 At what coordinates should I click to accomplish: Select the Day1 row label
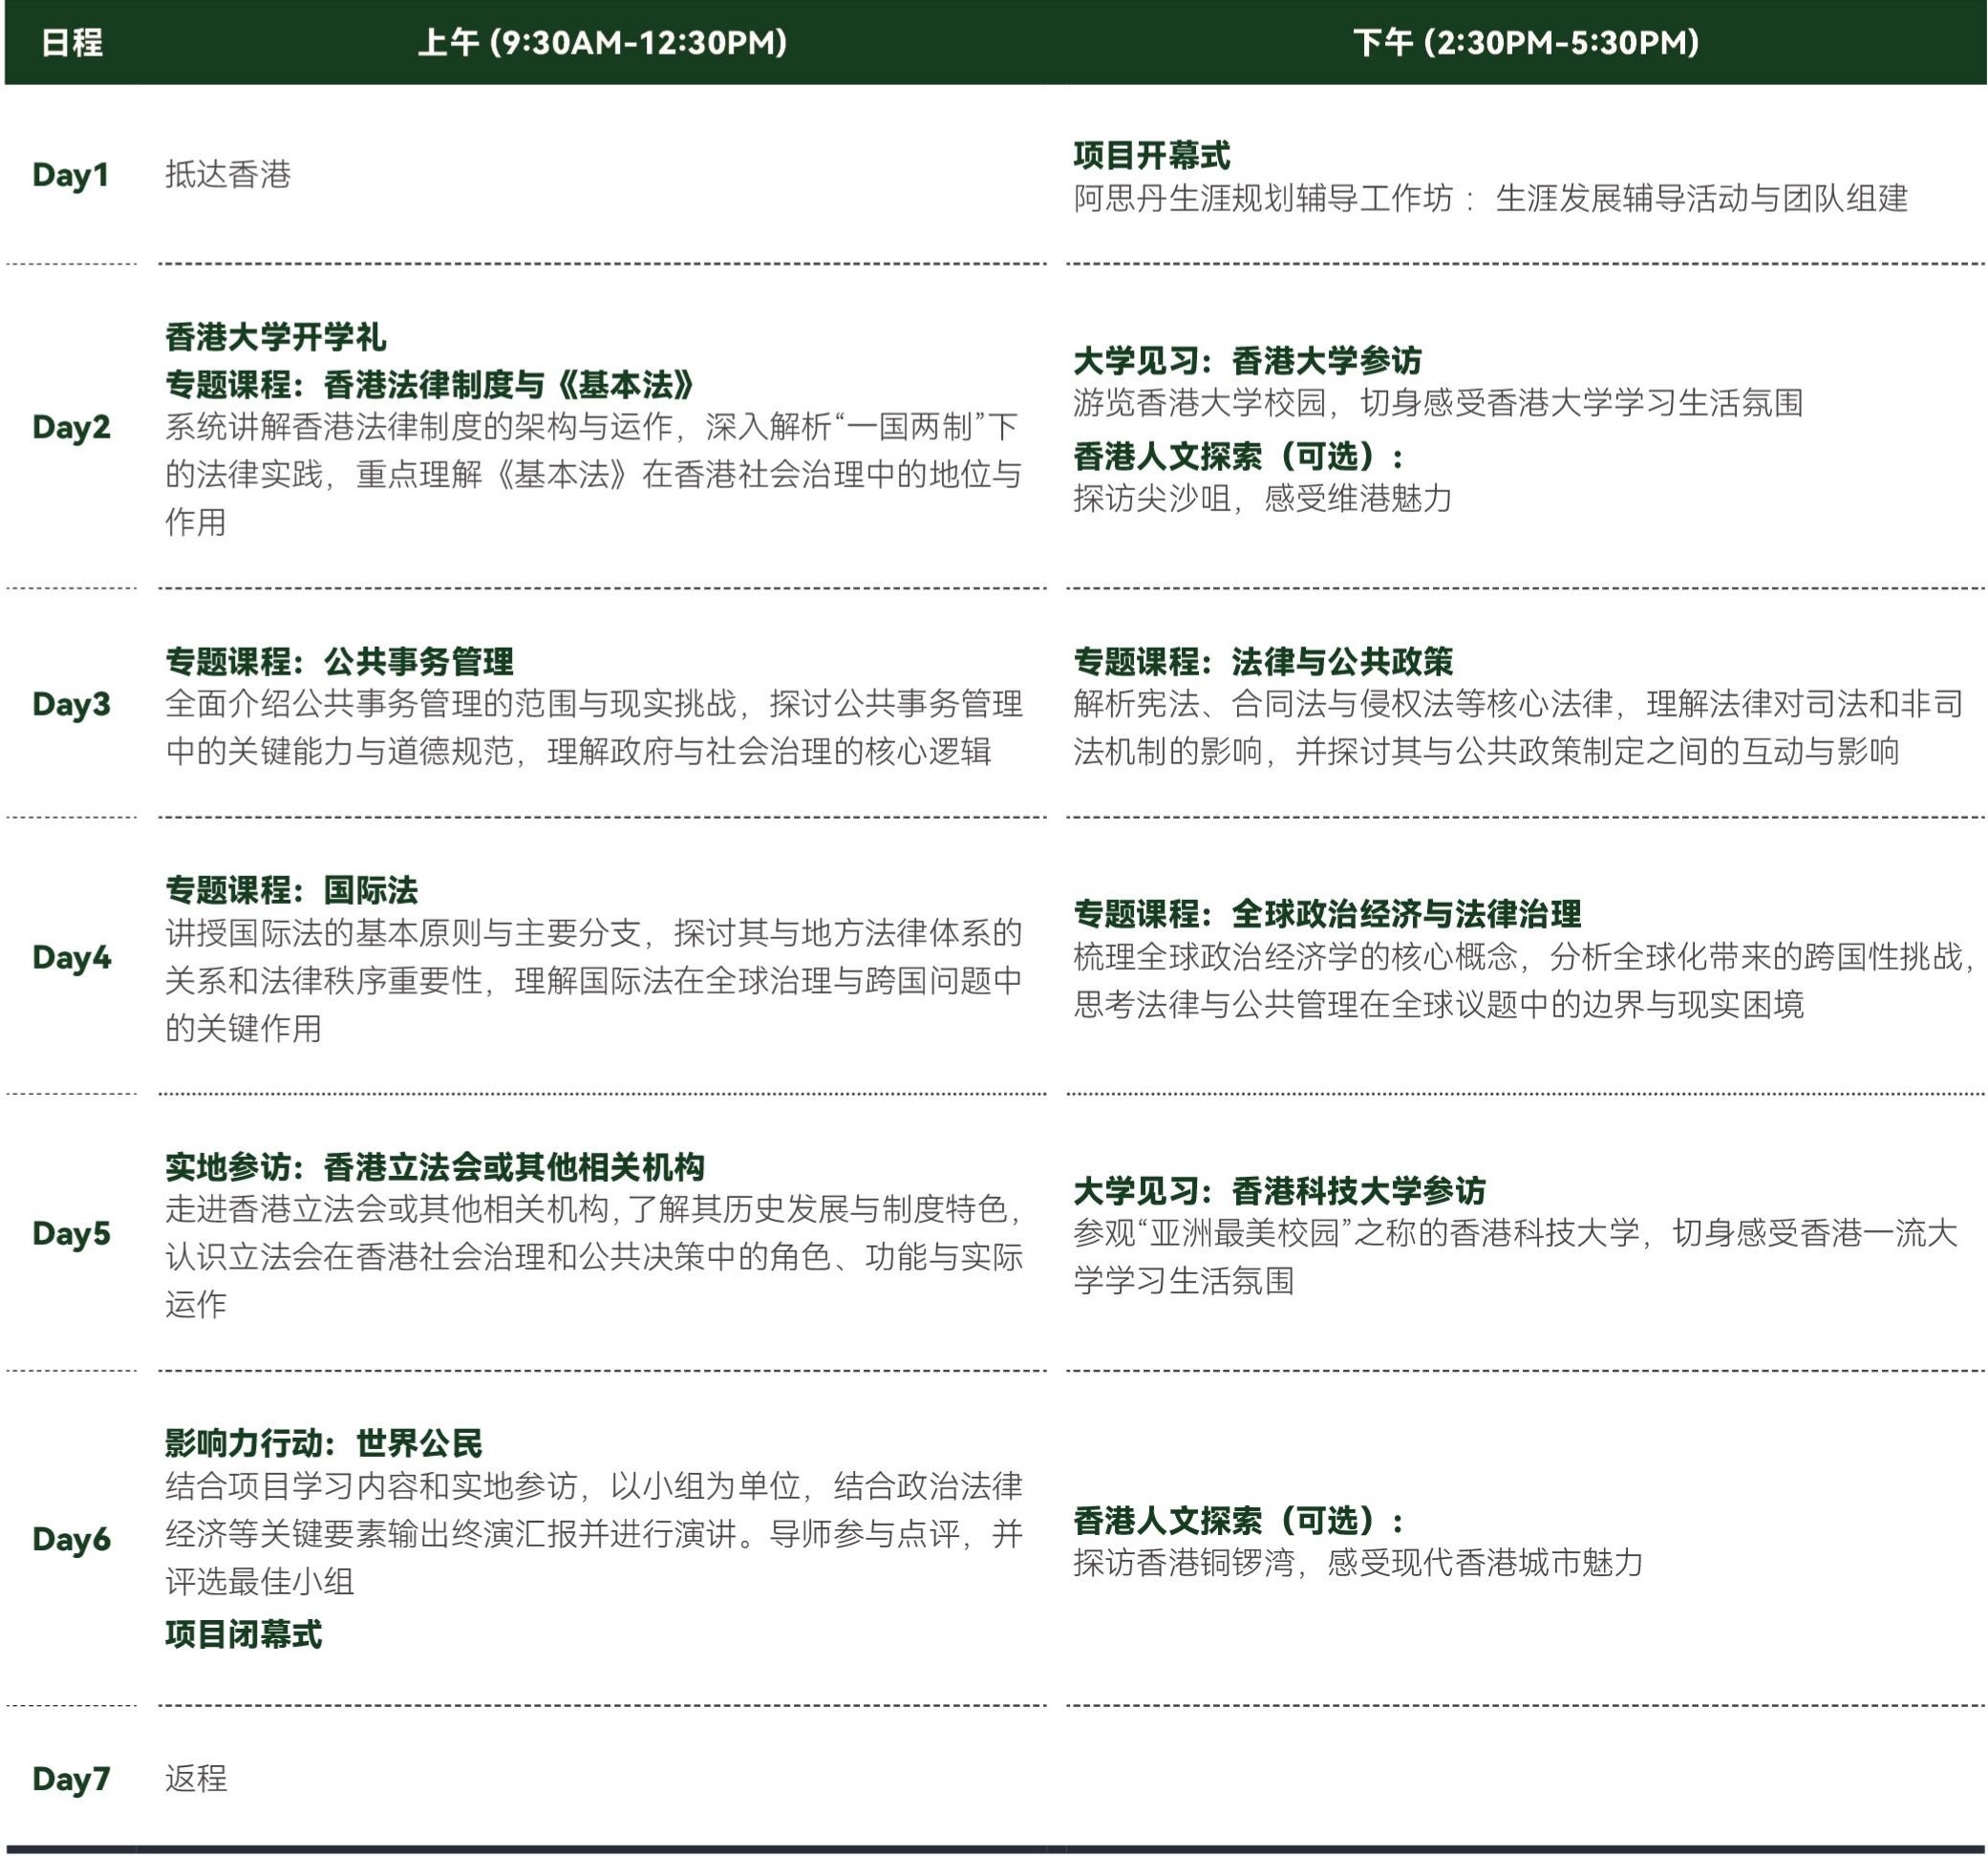coord(70,175)
